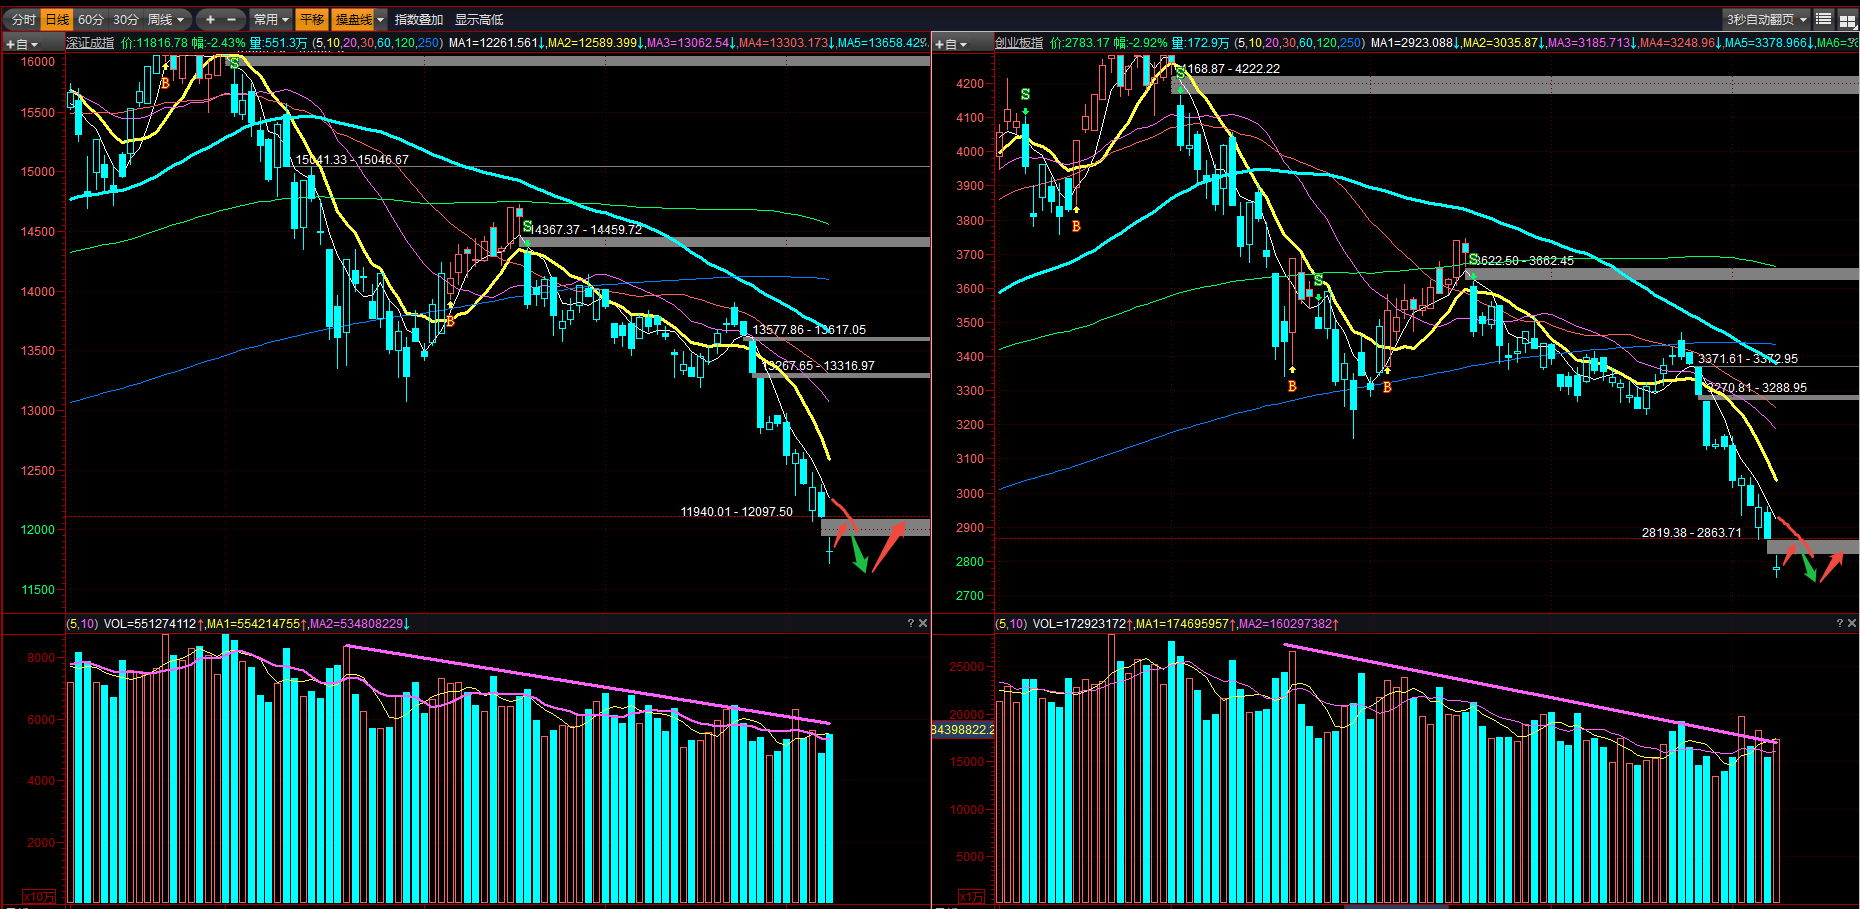Click the 34398822.2 volume axis marker
This screenshot has height=909, width=1860.
tap(963, 729)
